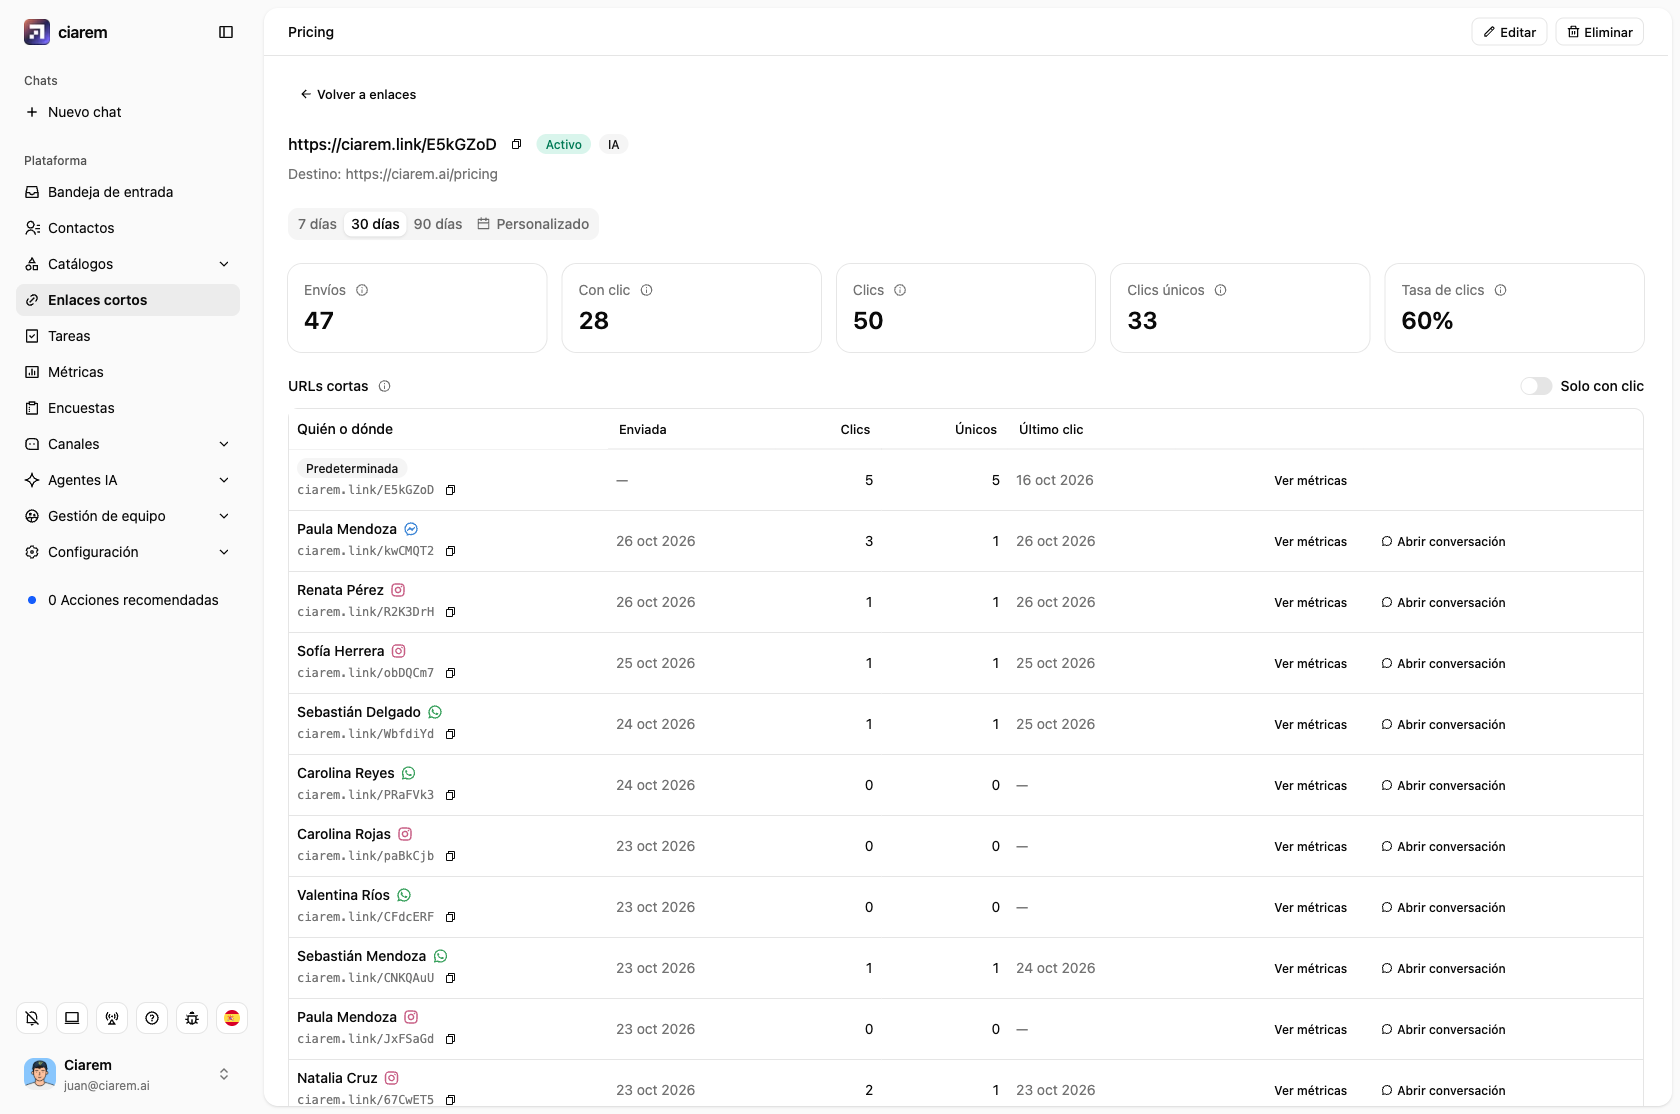The height and width of the screenshot is (1114, 1680).
Task: Collapse the sidebar panel icon
Action: pos(226,32)
